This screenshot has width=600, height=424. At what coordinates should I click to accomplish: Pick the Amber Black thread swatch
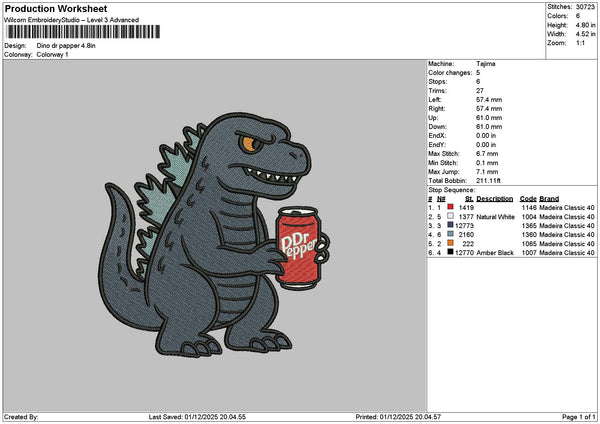pos(450,253)
